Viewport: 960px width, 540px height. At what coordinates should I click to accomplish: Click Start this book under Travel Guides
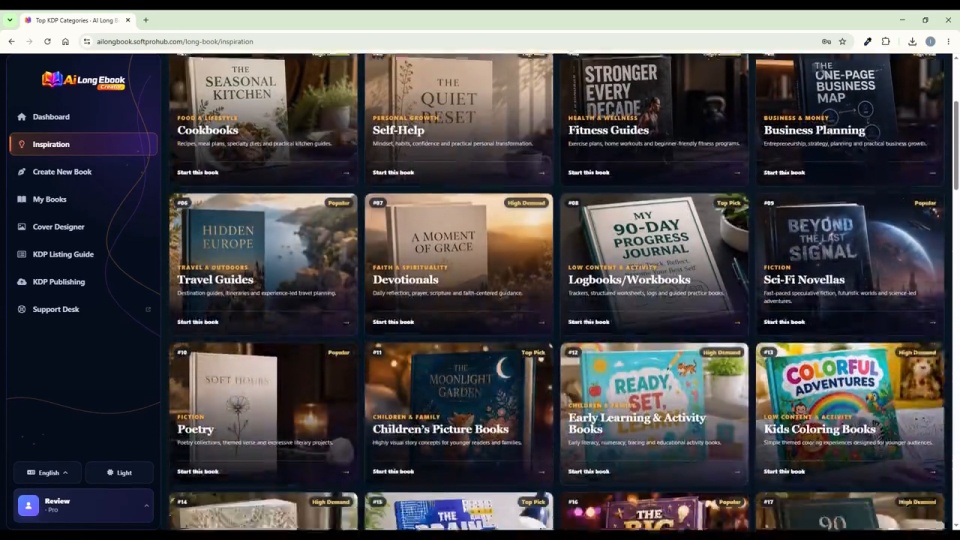(198, 322)
